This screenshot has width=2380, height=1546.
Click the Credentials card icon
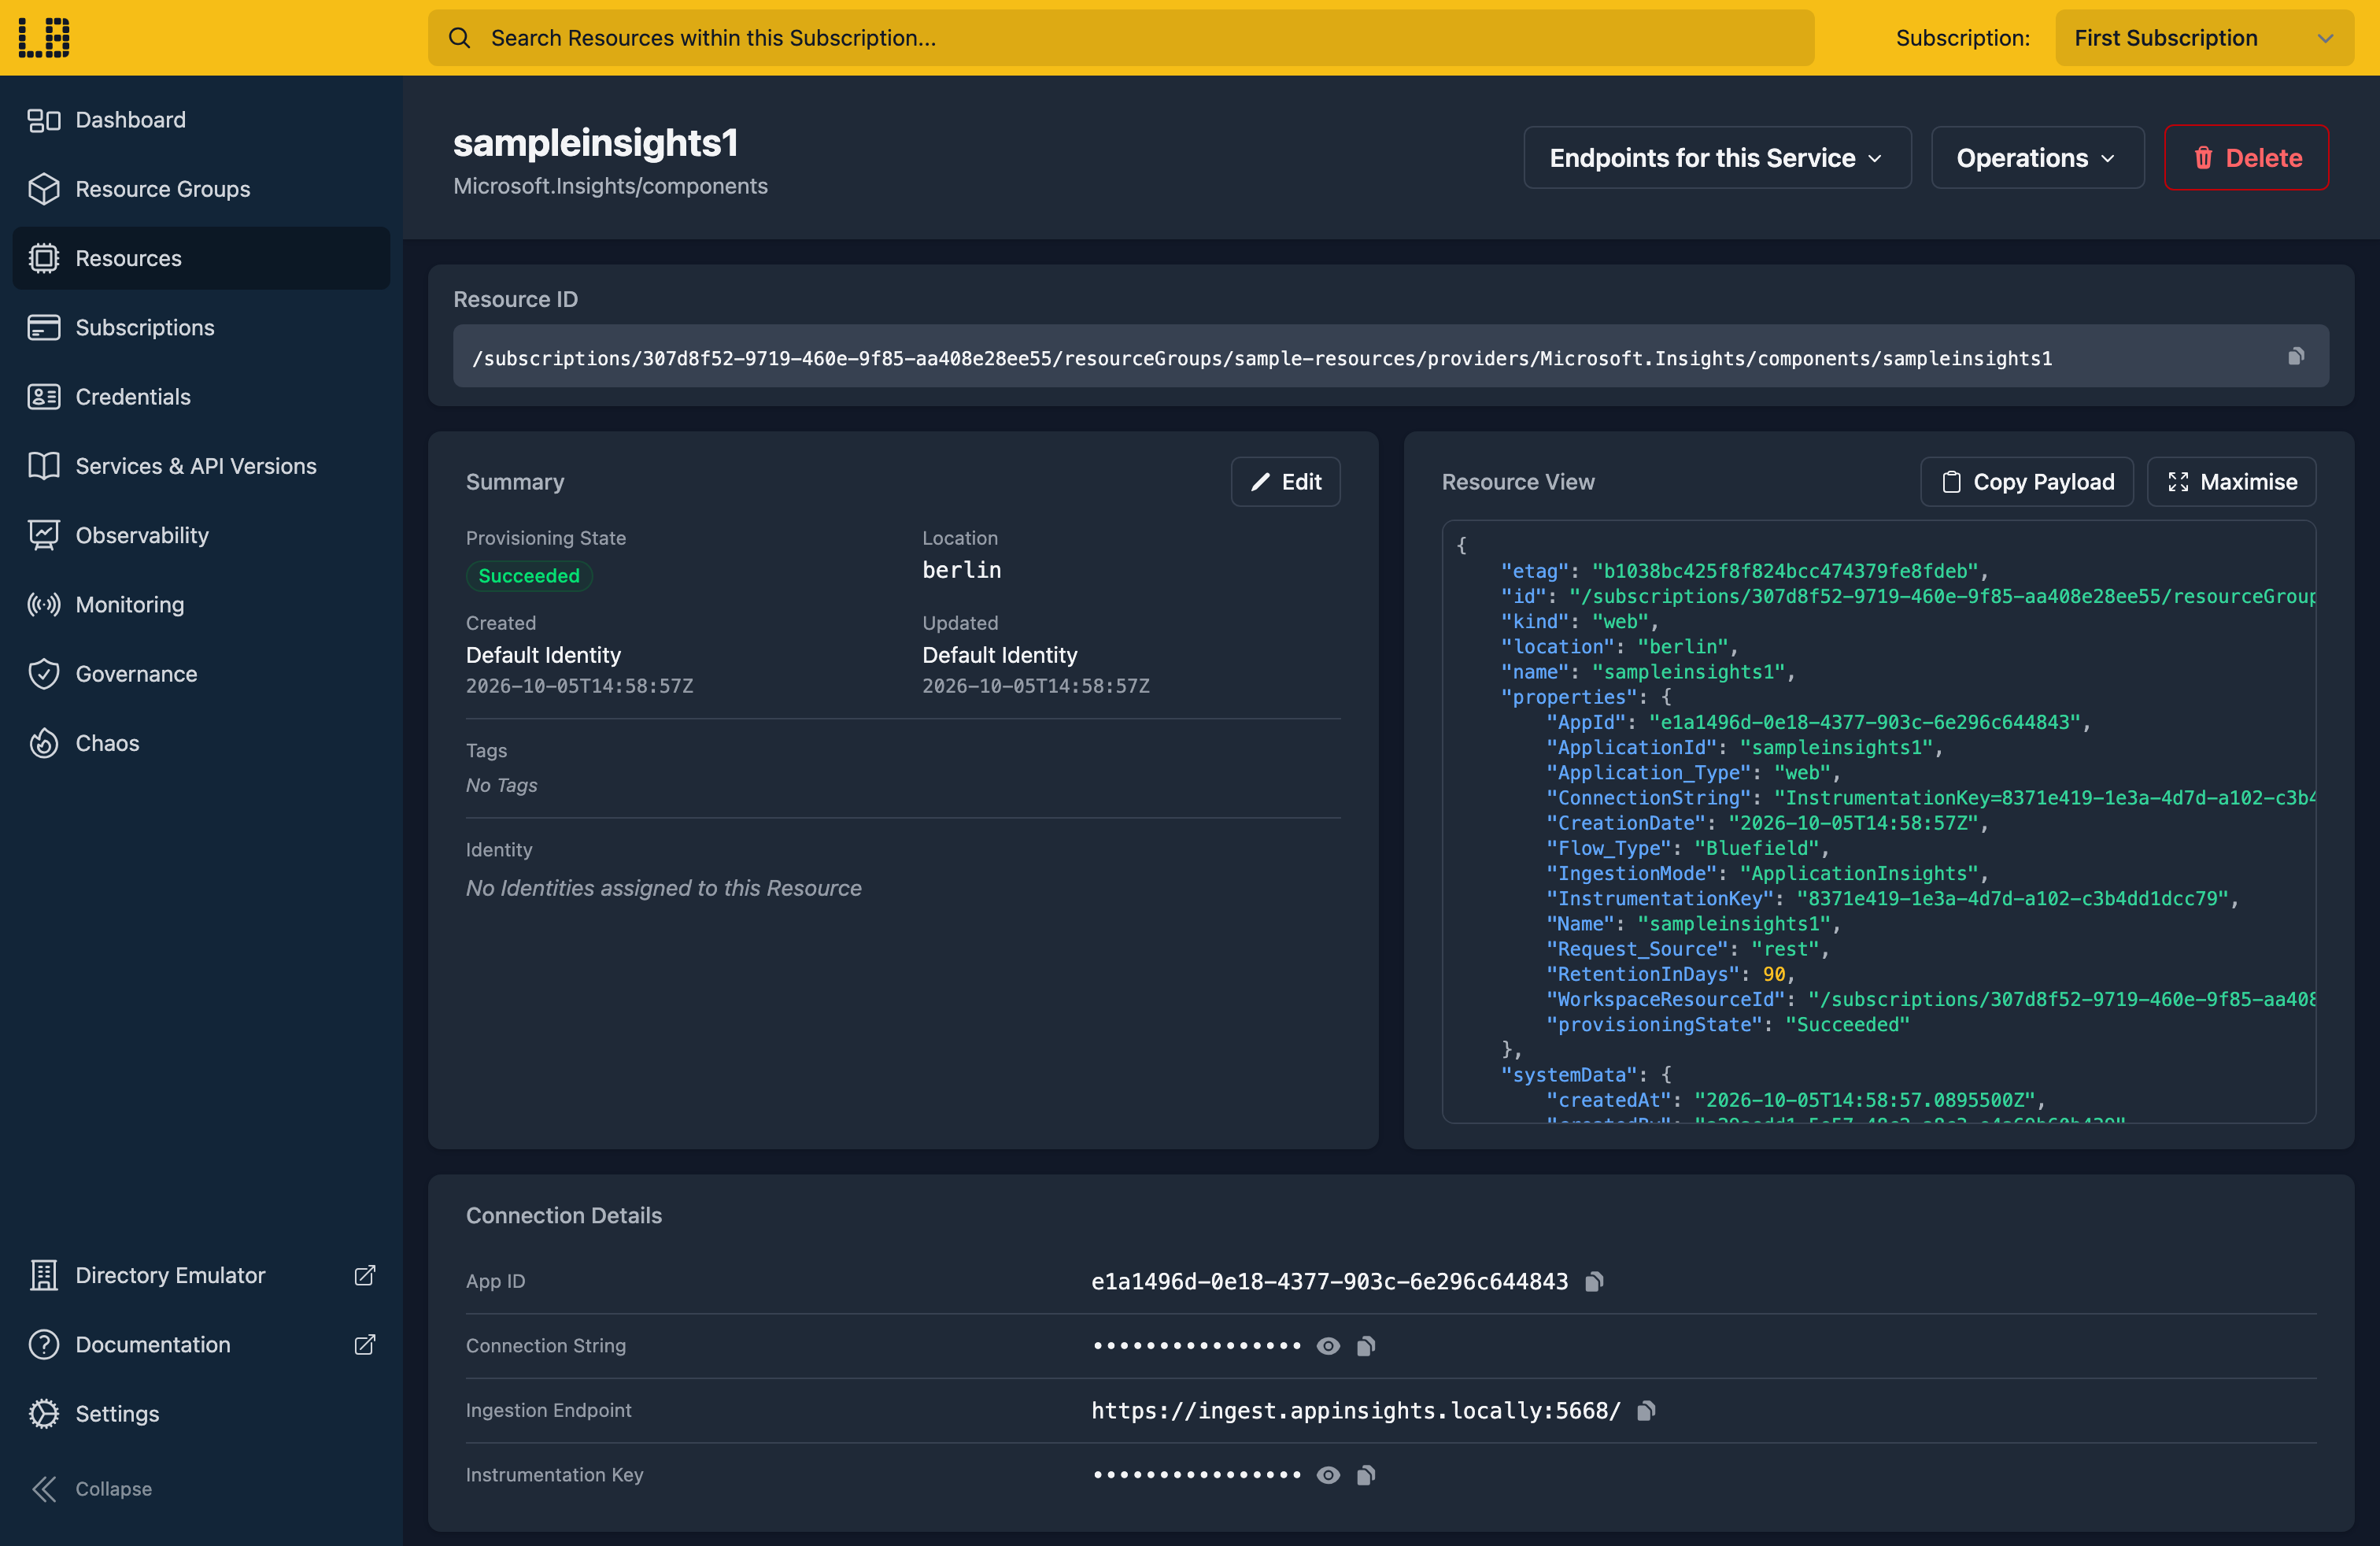click(44, 397)
